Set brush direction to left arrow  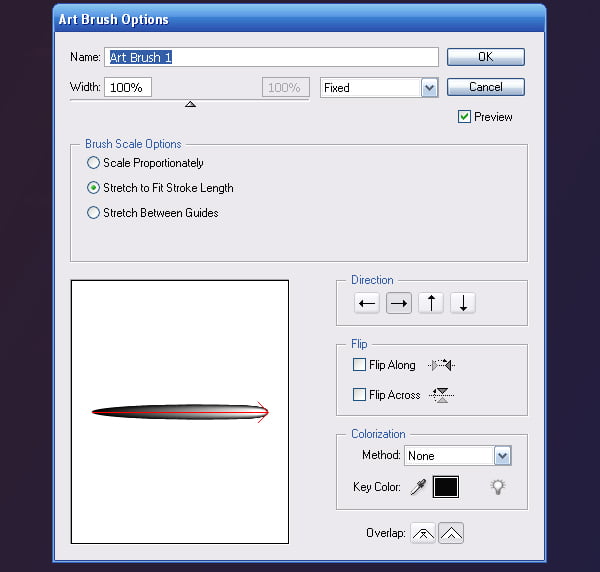pos(367,303)
